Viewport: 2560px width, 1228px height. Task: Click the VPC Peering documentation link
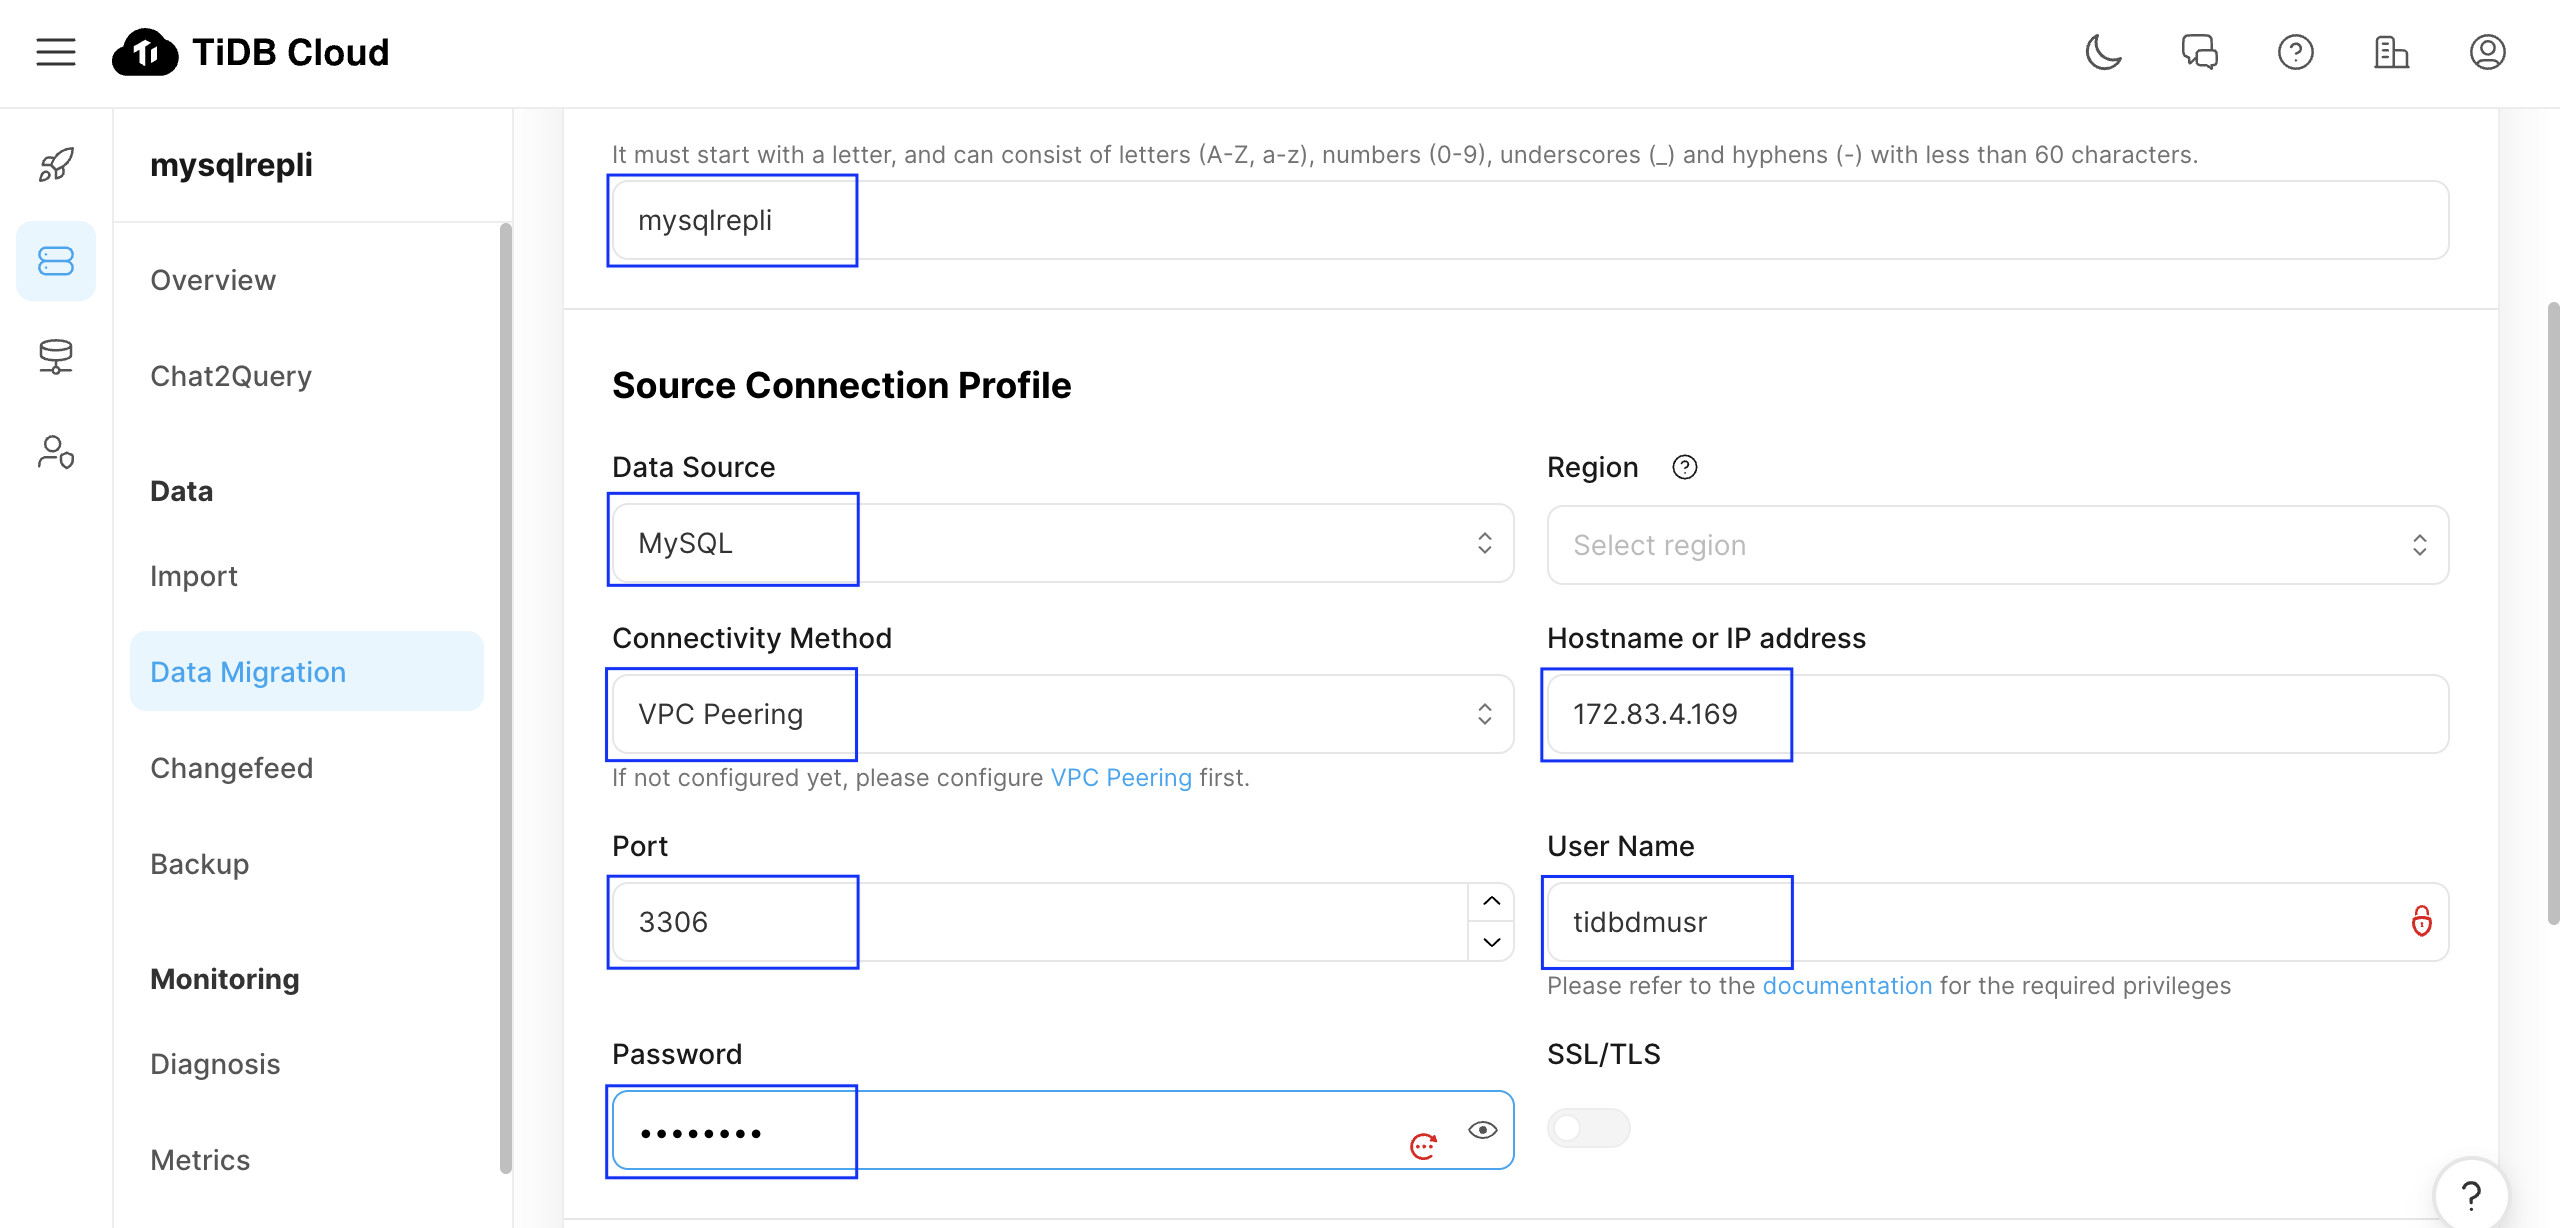pyautogui.click(x=1122, y=776)
